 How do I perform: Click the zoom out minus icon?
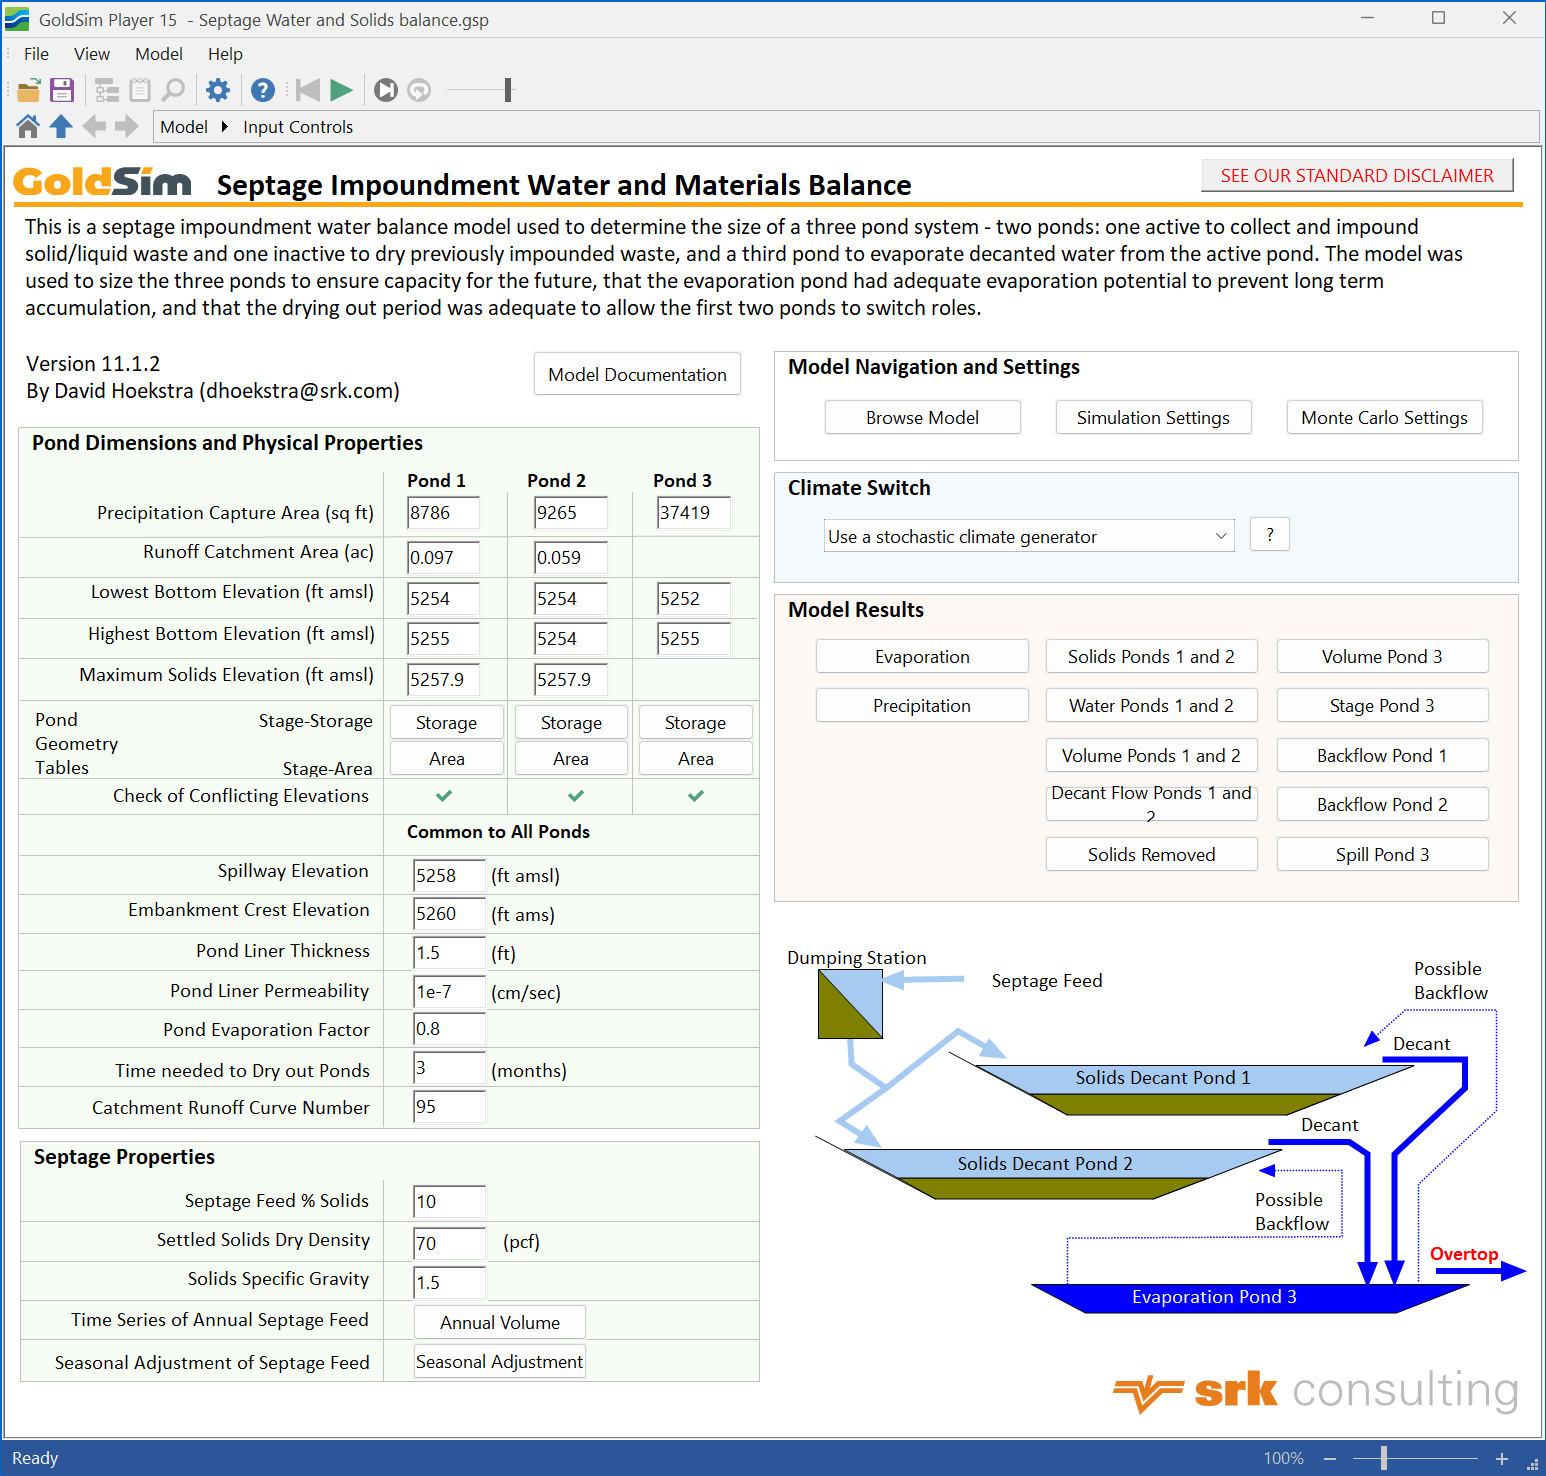(1330, 1459)
